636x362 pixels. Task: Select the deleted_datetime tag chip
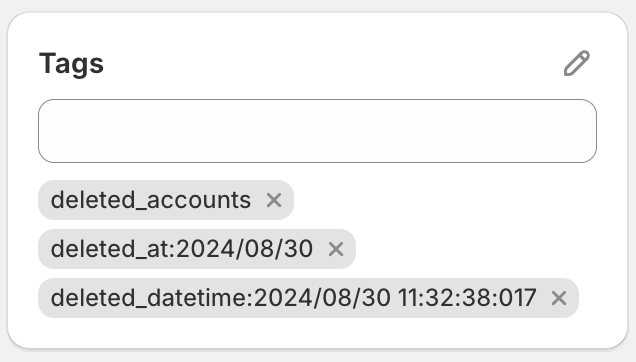(308, 298)
